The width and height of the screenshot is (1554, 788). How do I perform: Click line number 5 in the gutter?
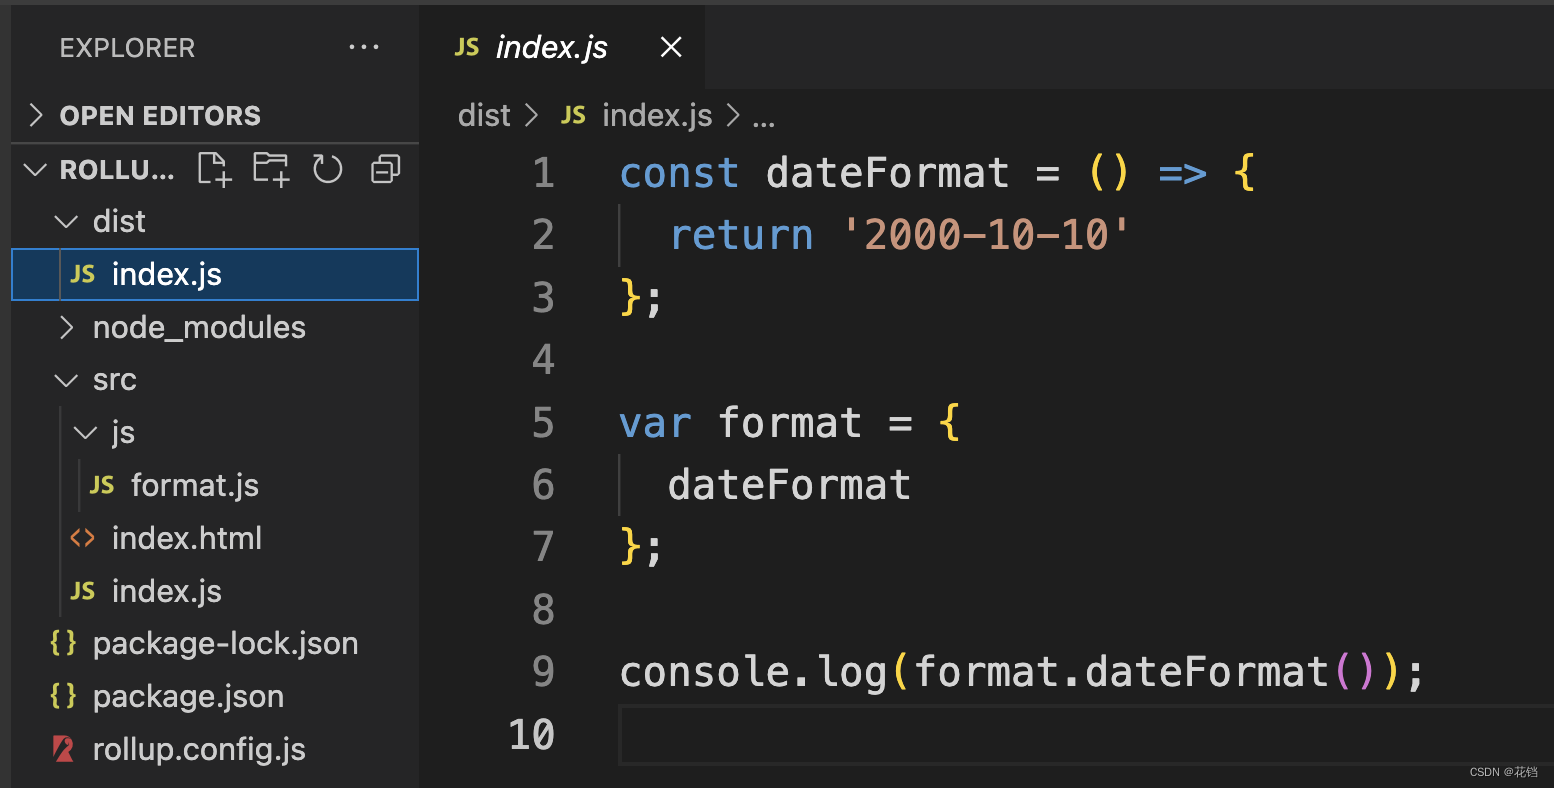[x=543, y=423]
